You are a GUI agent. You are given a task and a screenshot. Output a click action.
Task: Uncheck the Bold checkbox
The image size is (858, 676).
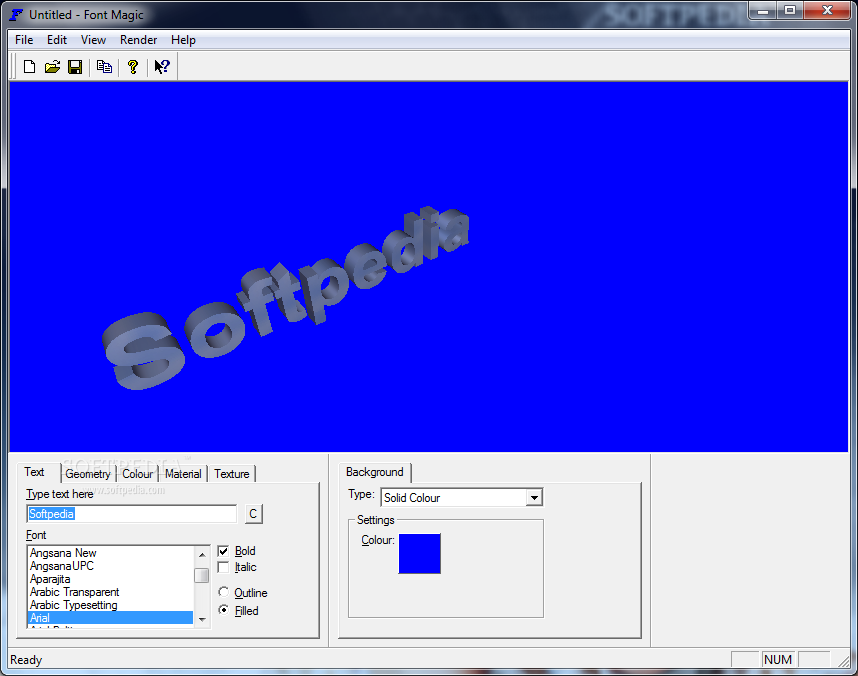click(223, 551)
